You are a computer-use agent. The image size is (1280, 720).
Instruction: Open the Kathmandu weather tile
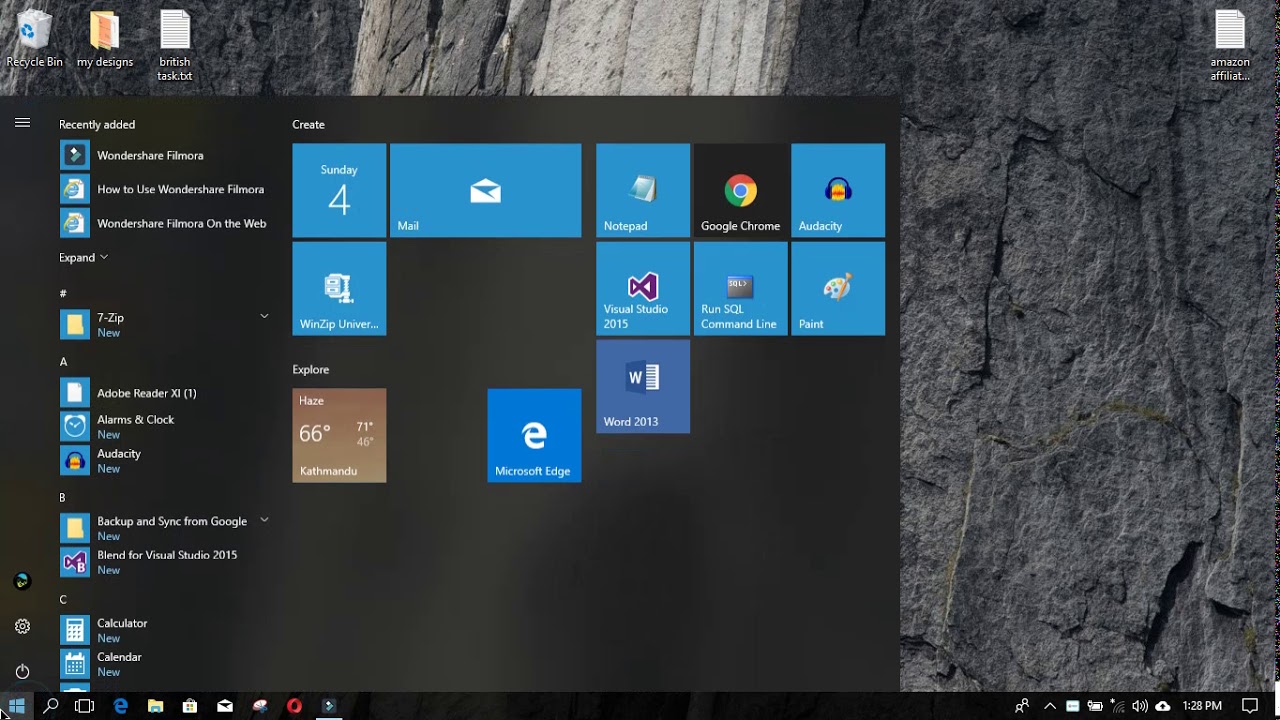click(x=339, y=435)
